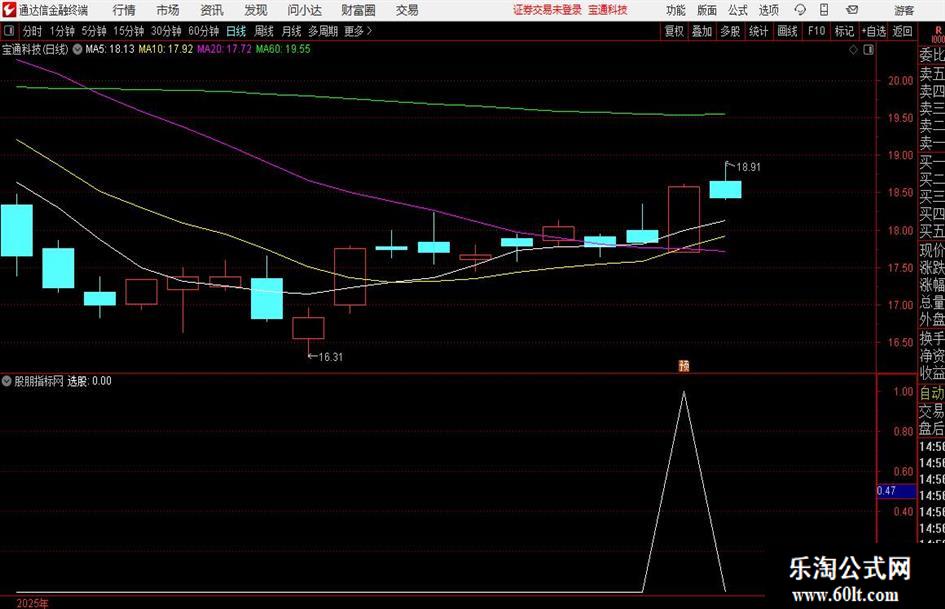This screenshot has height=609, width=945.
Task: Switch to the 1分钟 period tab
Action: tap(62, 31)
